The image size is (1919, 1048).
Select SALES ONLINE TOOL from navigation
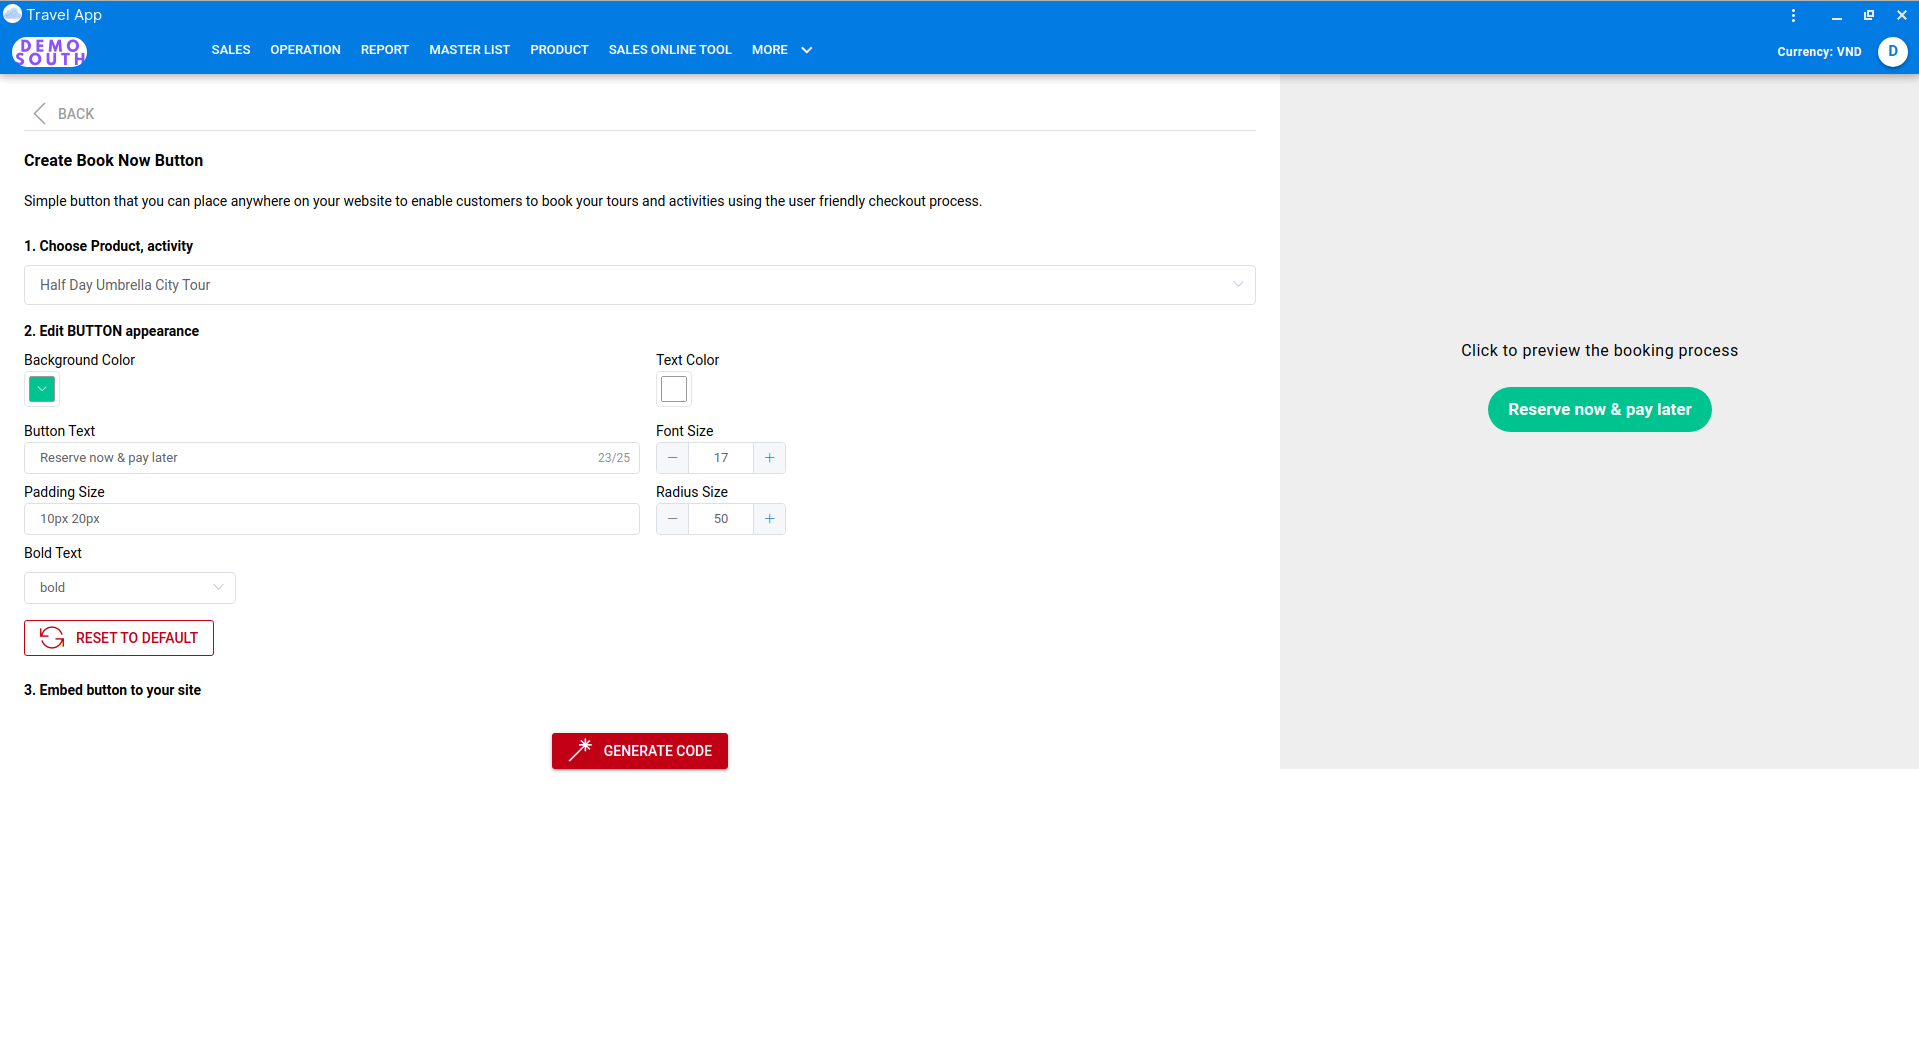pos(669,49)
